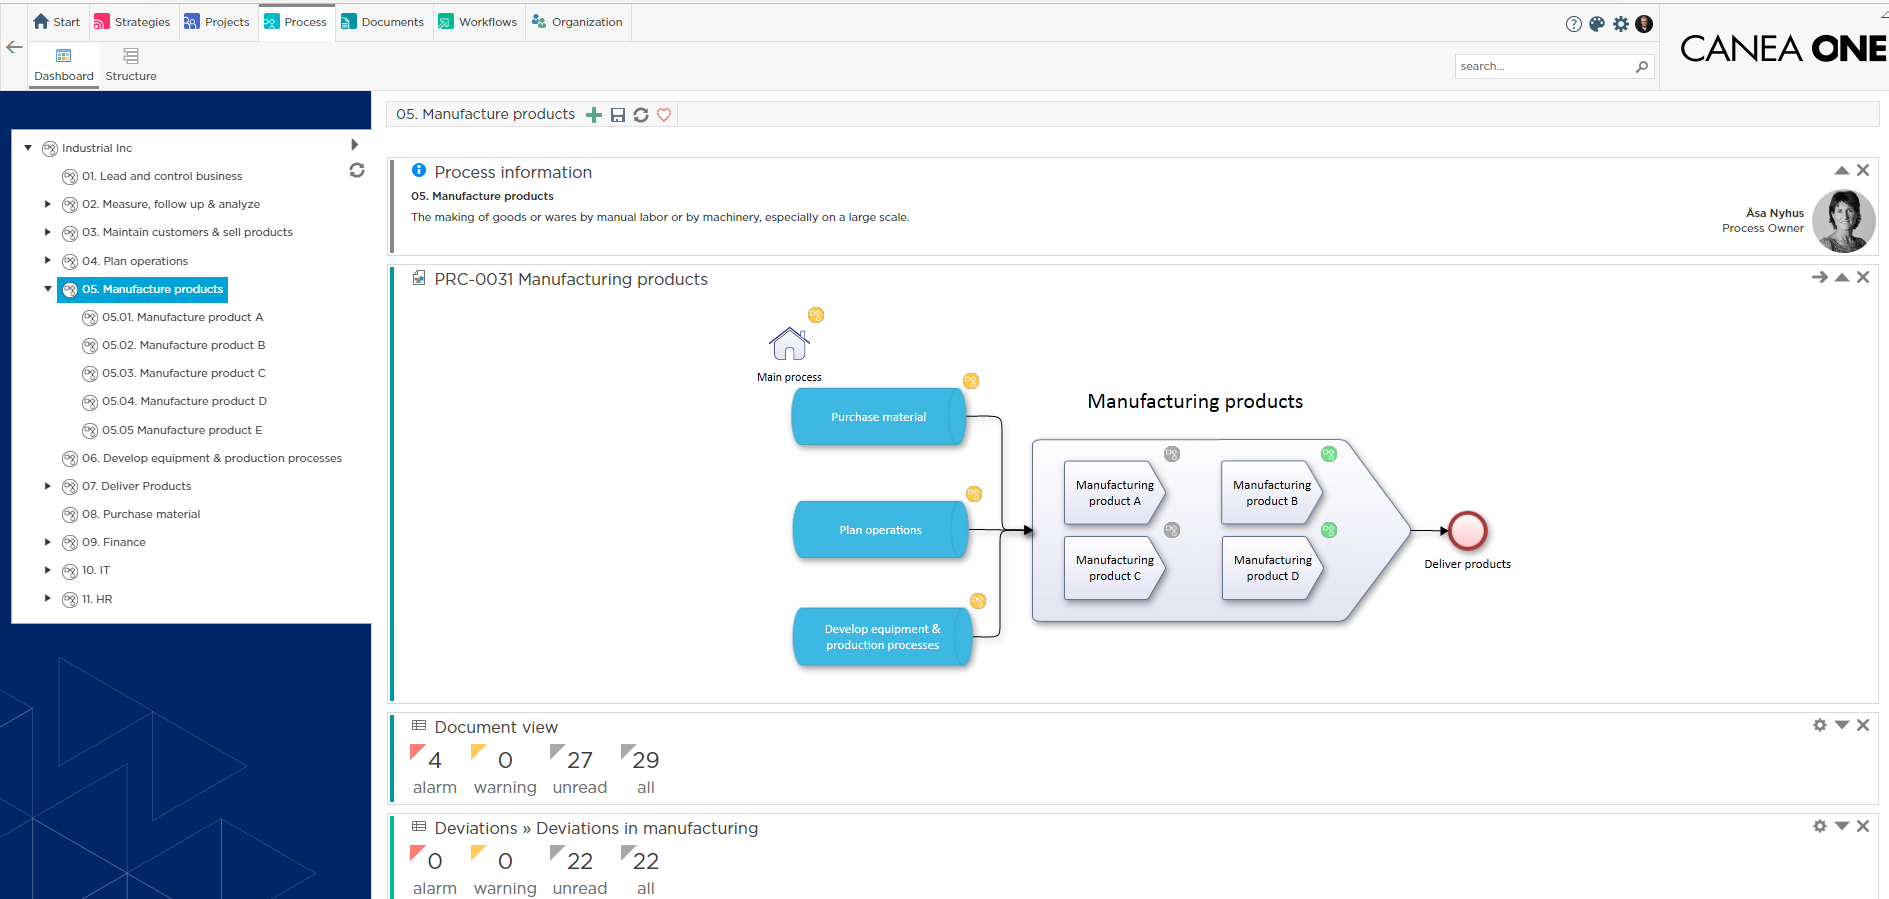Open the Purchase material process box
Viewport: 1889px width, 899px height.
pyautogui.click(x=878, y=417)
